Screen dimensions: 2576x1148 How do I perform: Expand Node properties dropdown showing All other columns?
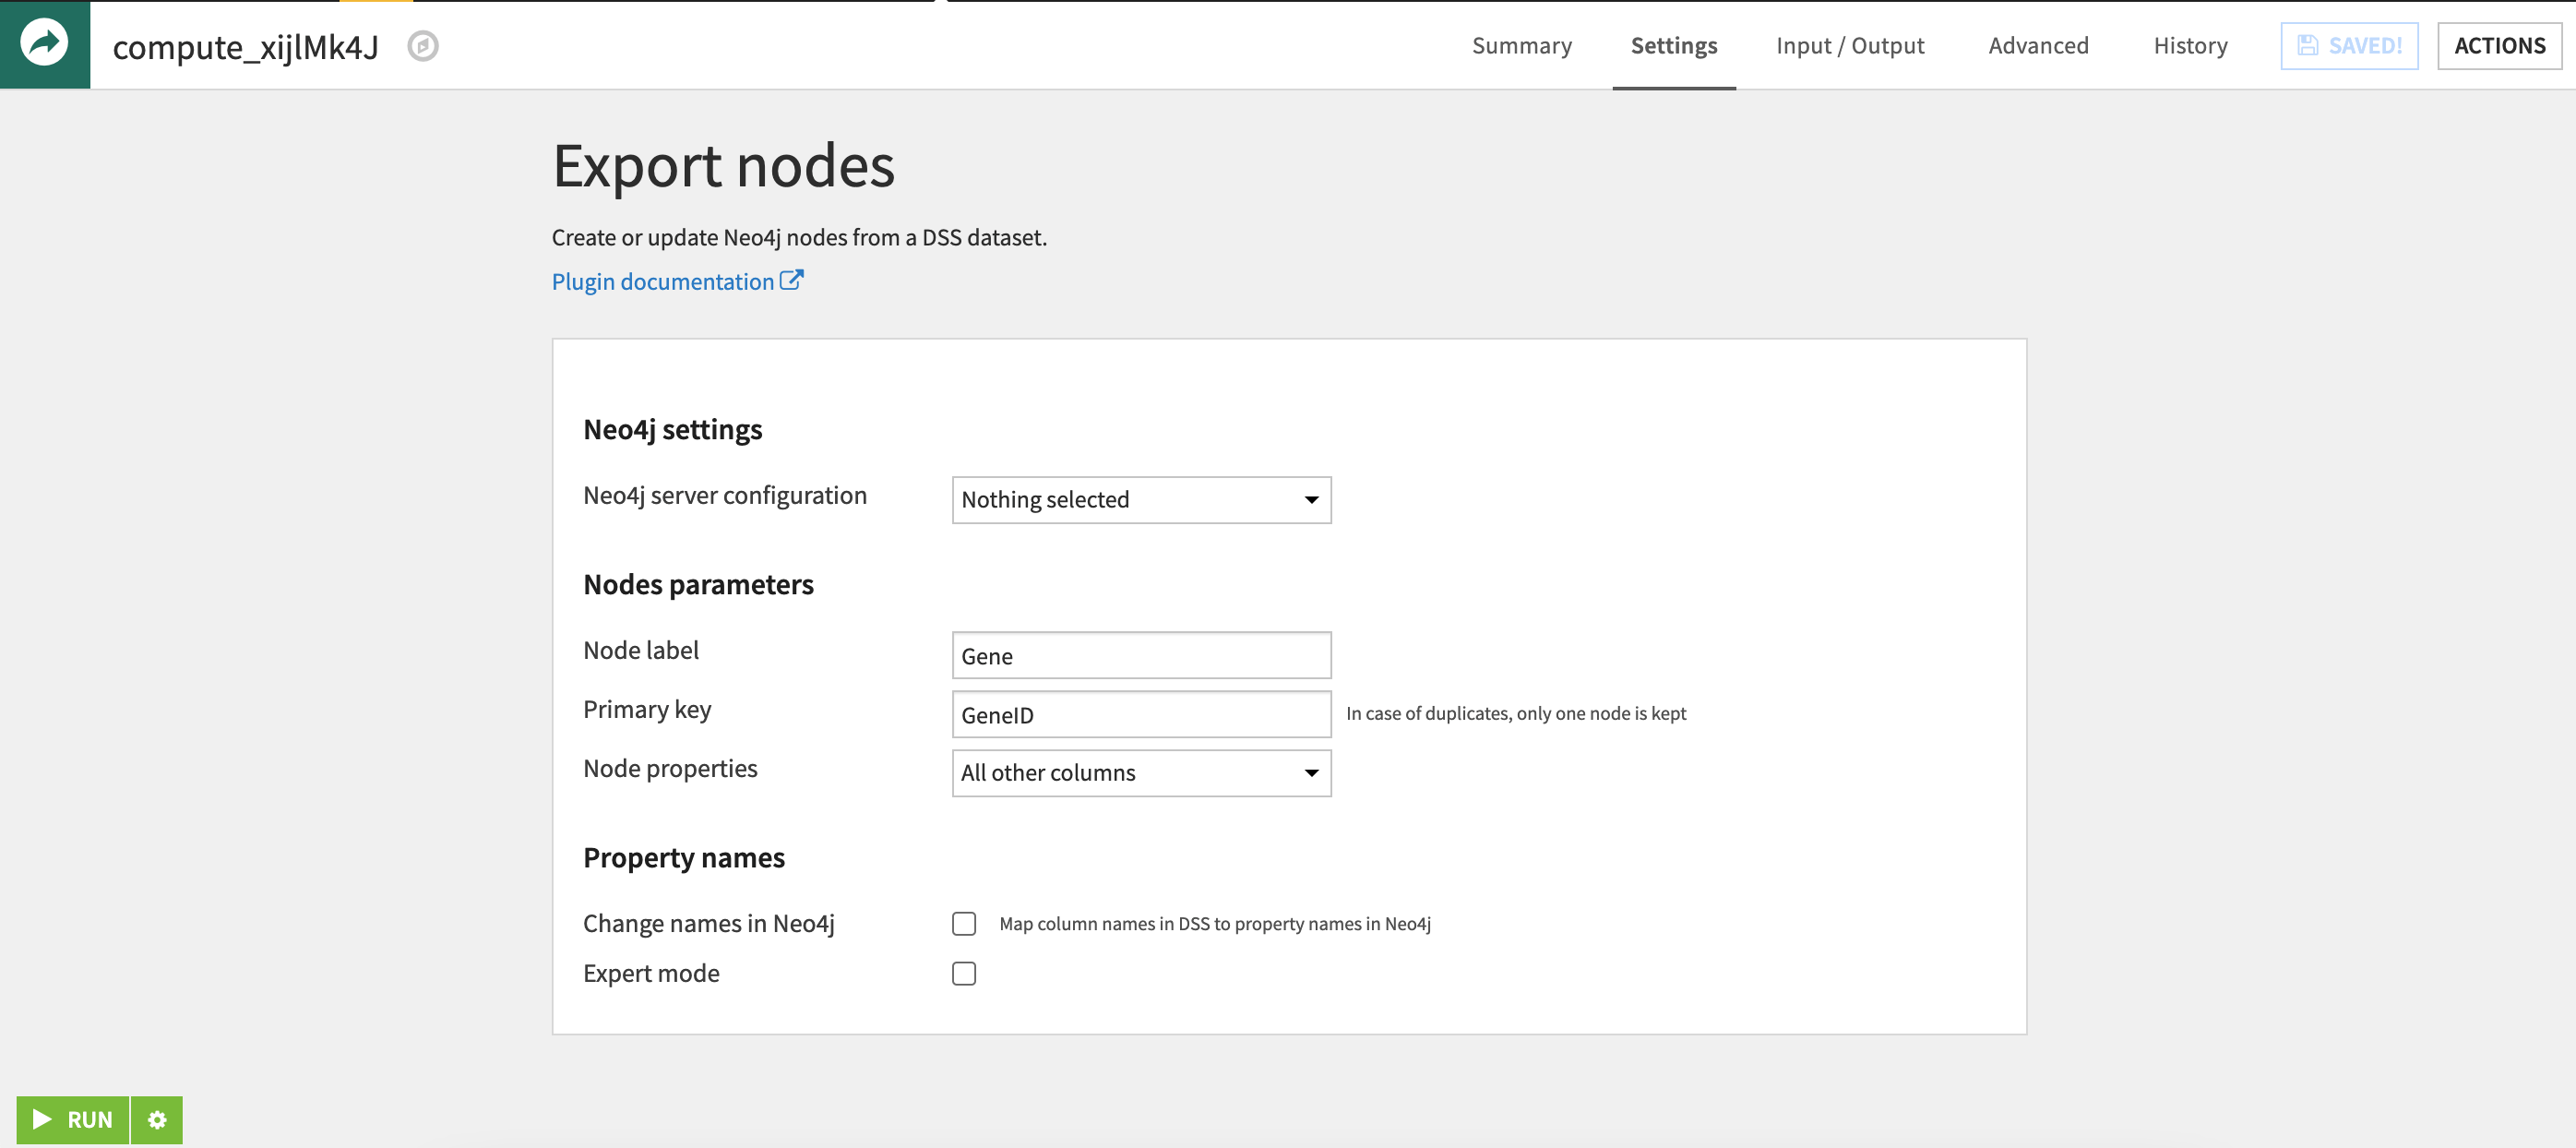1141,773
